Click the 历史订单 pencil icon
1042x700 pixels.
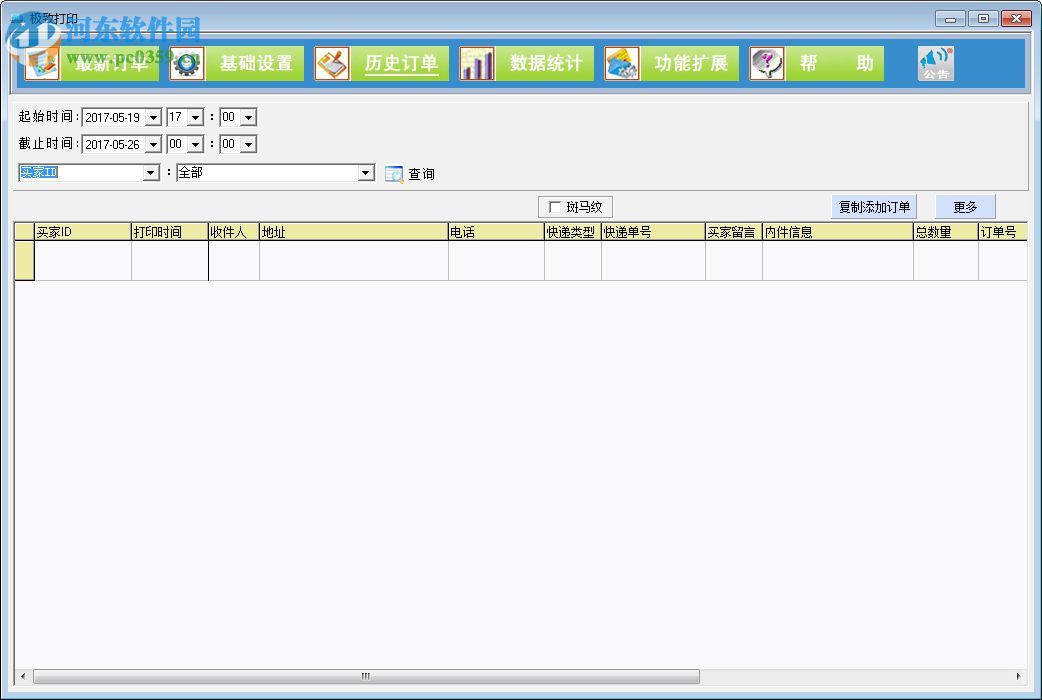(x=332, y=64)
